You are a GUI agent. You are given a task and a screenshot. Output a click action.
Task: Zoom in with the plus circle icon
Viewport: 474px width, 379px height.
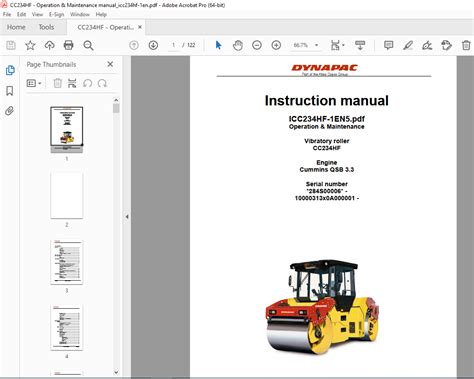point(276,45)
